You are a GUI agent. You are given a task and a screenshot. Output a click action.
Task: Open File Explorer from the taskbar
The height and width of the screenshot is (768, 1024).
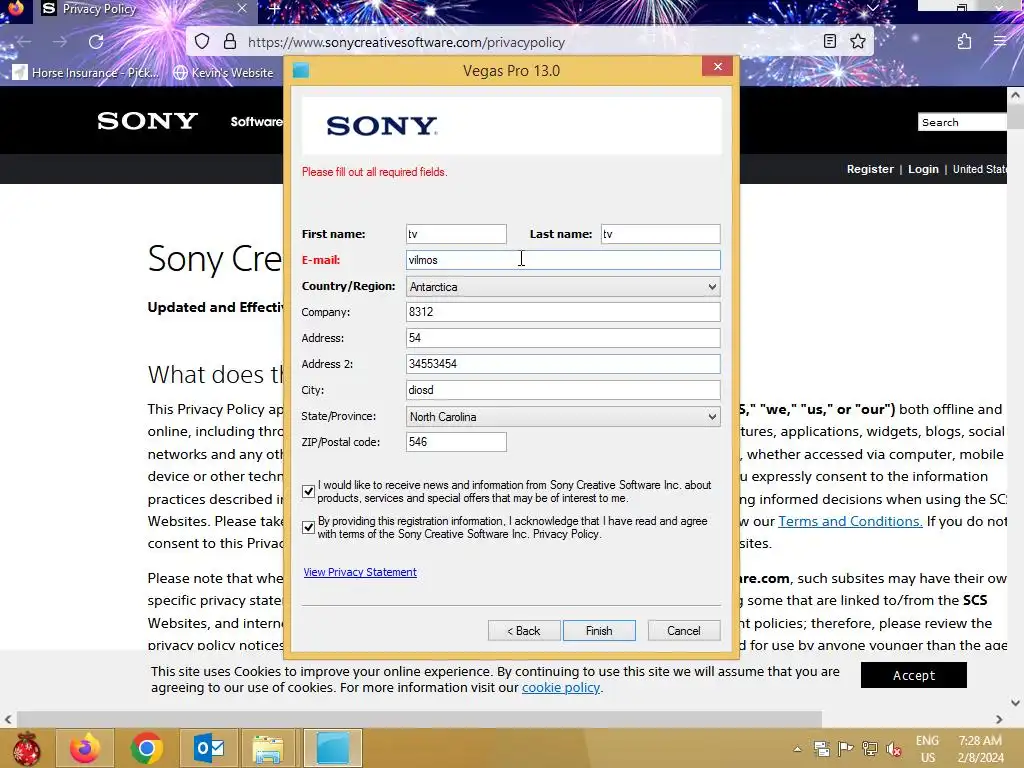(268, 748)
